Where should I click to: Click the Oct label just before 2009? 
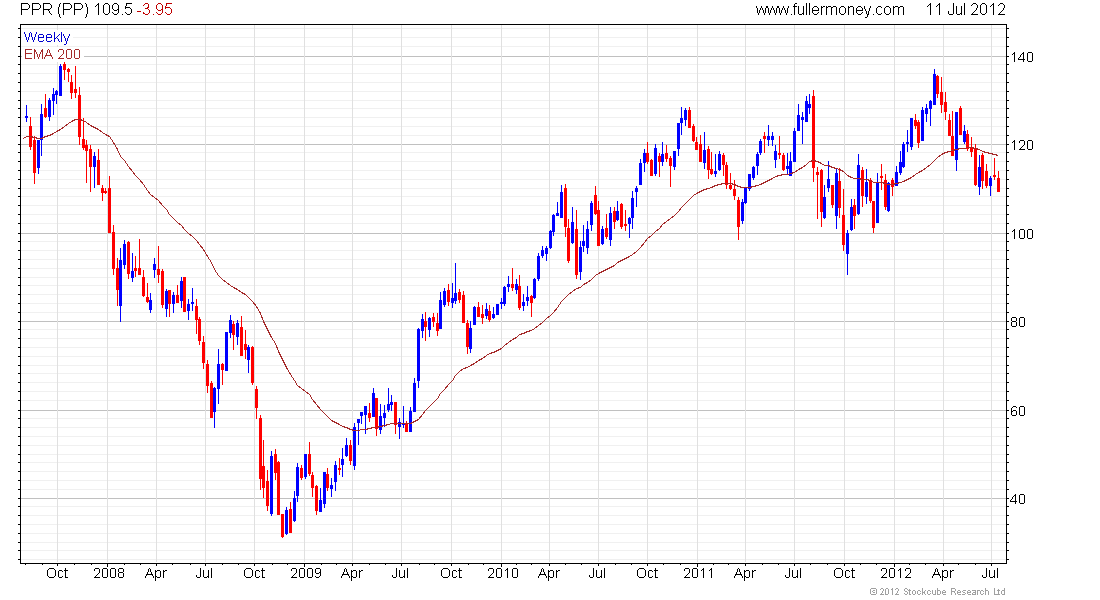pyautogui.click(x=254, y=573)
